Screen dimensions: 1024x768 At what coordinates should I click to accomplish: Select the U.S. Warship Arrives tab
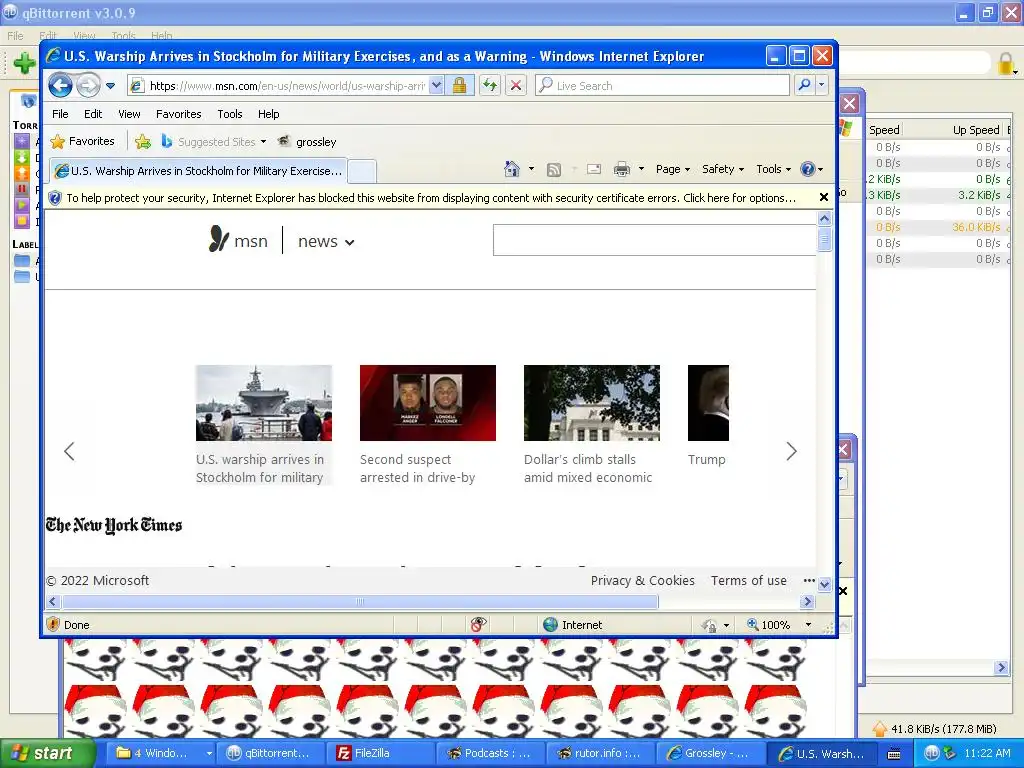pos(199,171)
